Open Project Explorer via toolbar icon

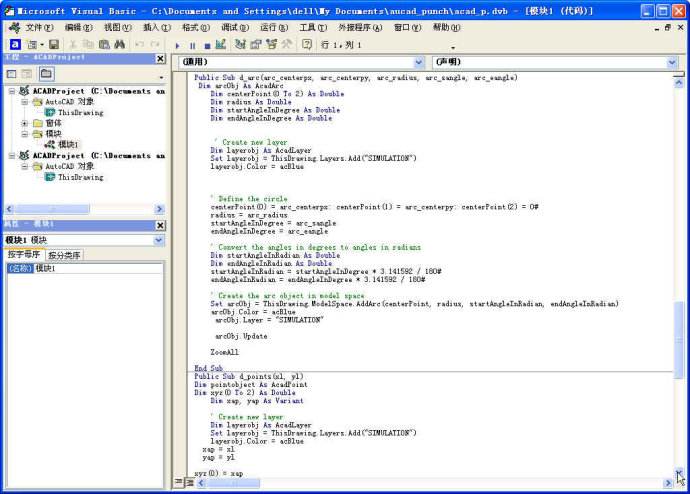(240, 44)
